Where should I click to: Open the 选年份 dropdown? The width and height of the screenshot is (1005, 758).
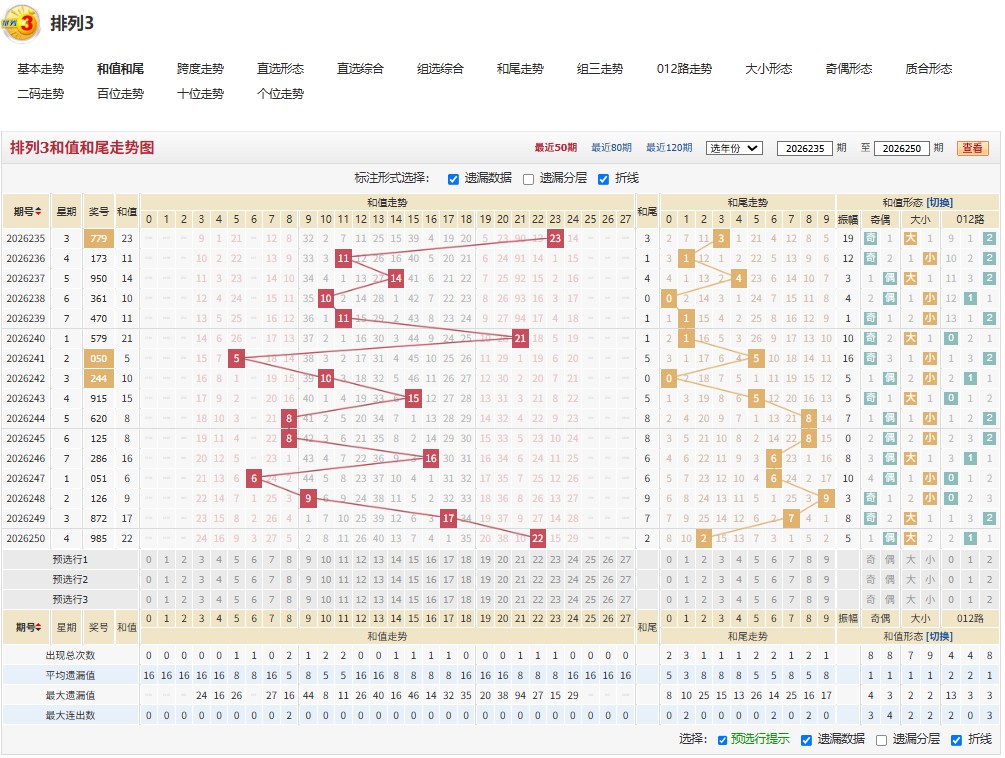[x=734, y=148]
